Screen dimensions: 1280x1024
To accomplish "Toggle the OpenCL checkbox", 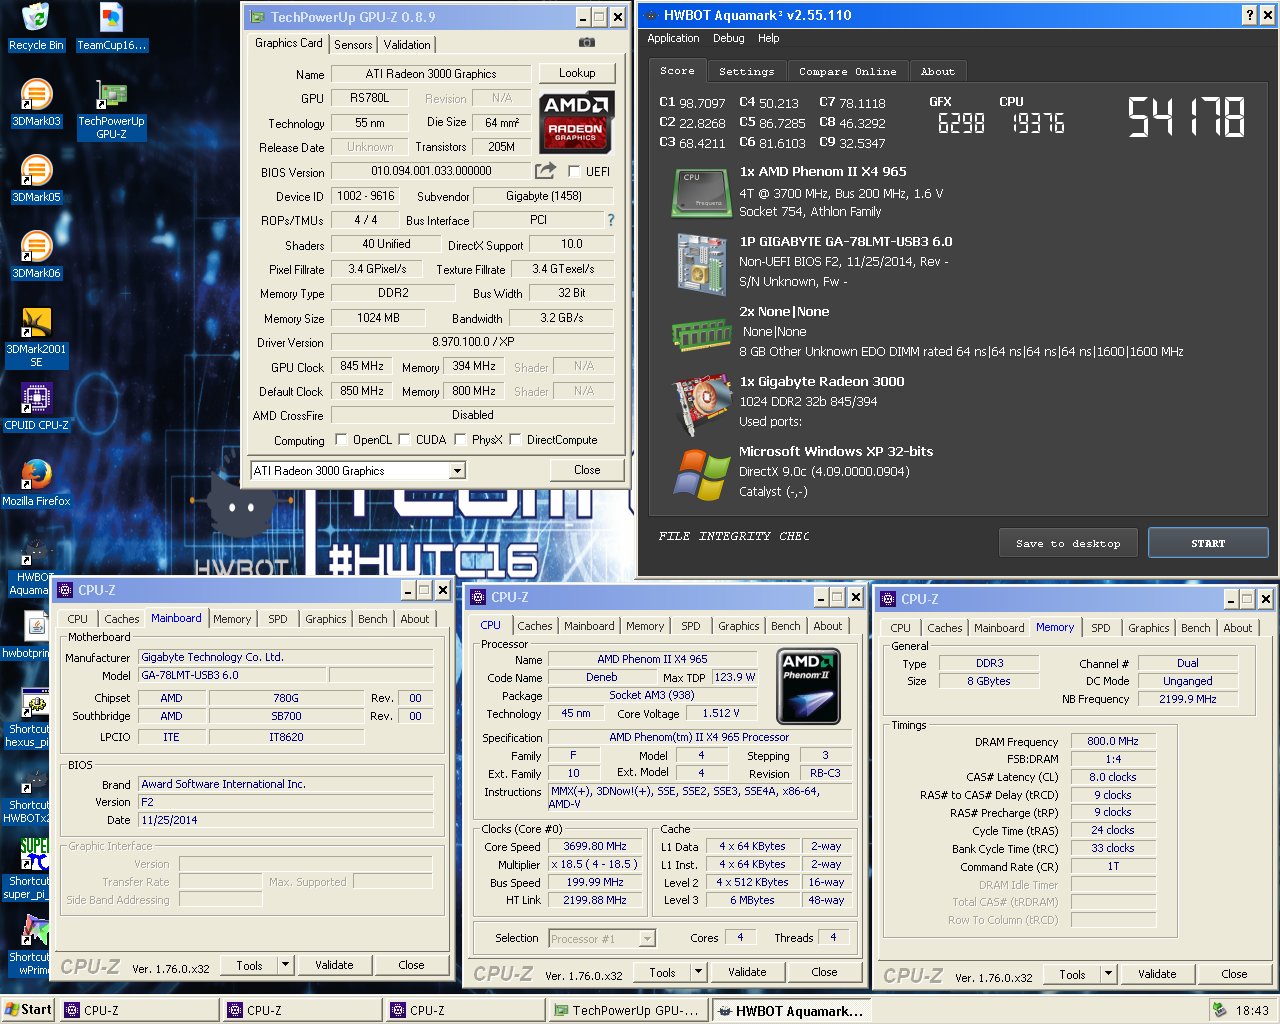I will [x=341, y=439].
